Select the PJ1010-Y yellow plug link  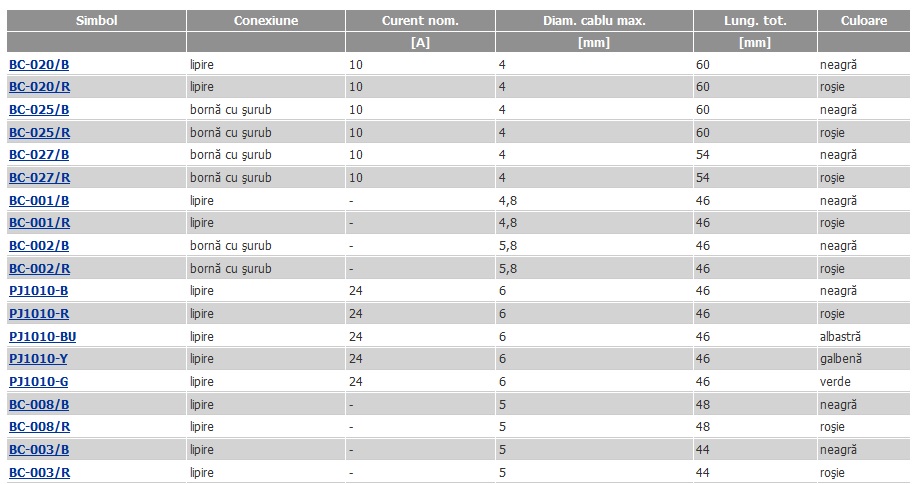38,359
